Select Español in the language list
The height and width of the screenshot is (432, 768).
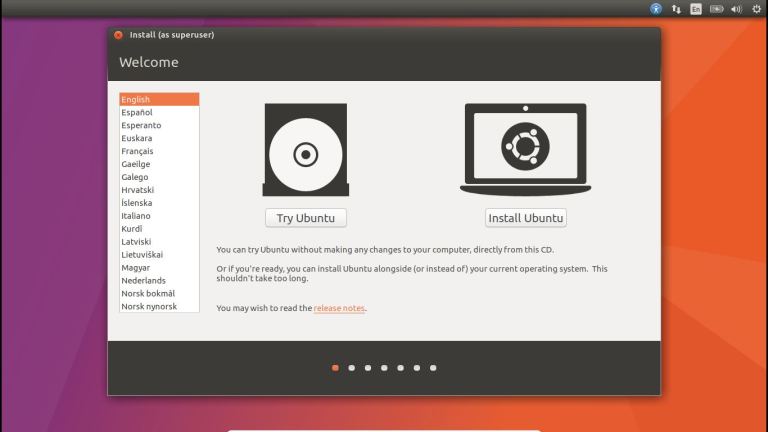tap(159, 112)
